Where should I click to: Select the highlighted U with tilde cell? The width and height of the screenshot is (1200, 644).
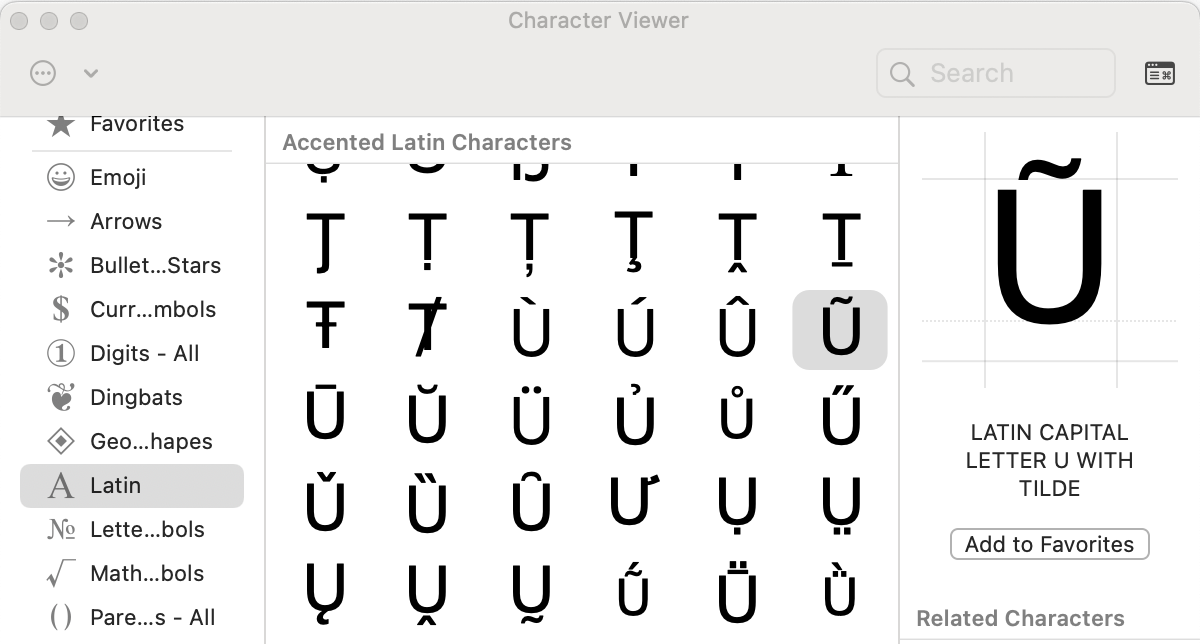pyautogui.click(x=840, y=330)
